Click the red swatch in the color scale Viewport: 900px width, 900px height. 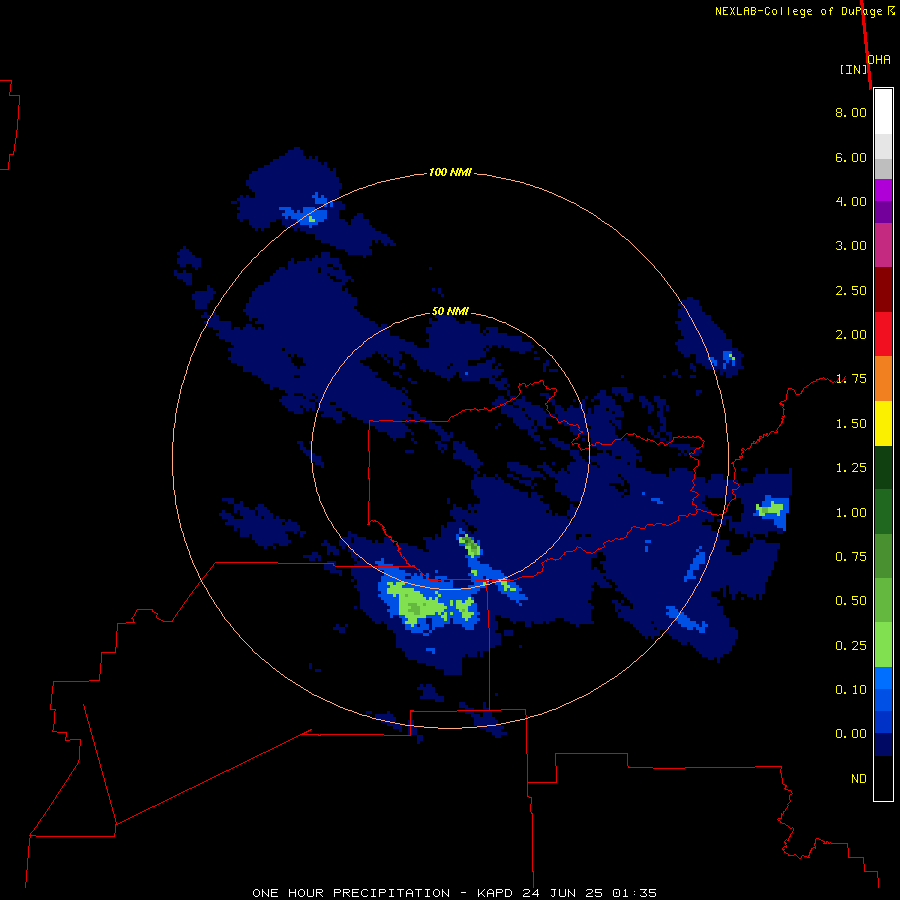pyautogui.click(x=883, y=333)
